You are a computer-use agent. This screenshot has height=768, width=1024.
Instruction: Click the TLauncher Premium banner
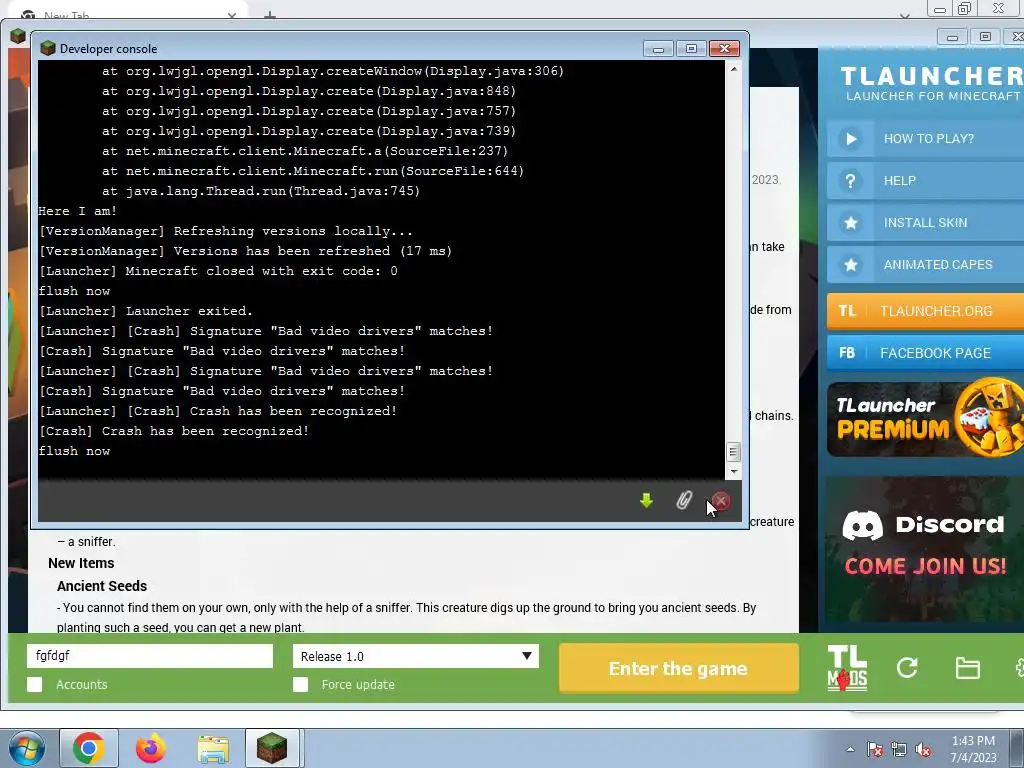(x=925, y=419)
